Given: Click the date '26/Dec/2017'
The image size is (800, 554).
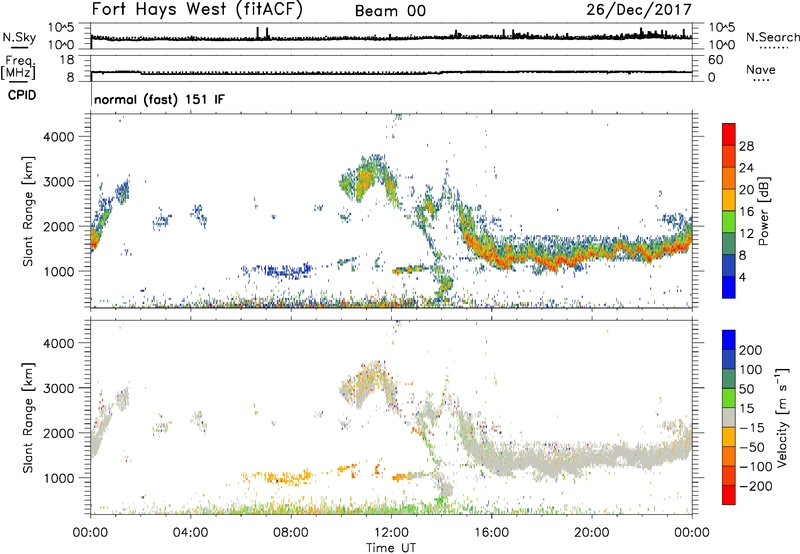Looking at the screenshot, I should (x=639, y=10).
